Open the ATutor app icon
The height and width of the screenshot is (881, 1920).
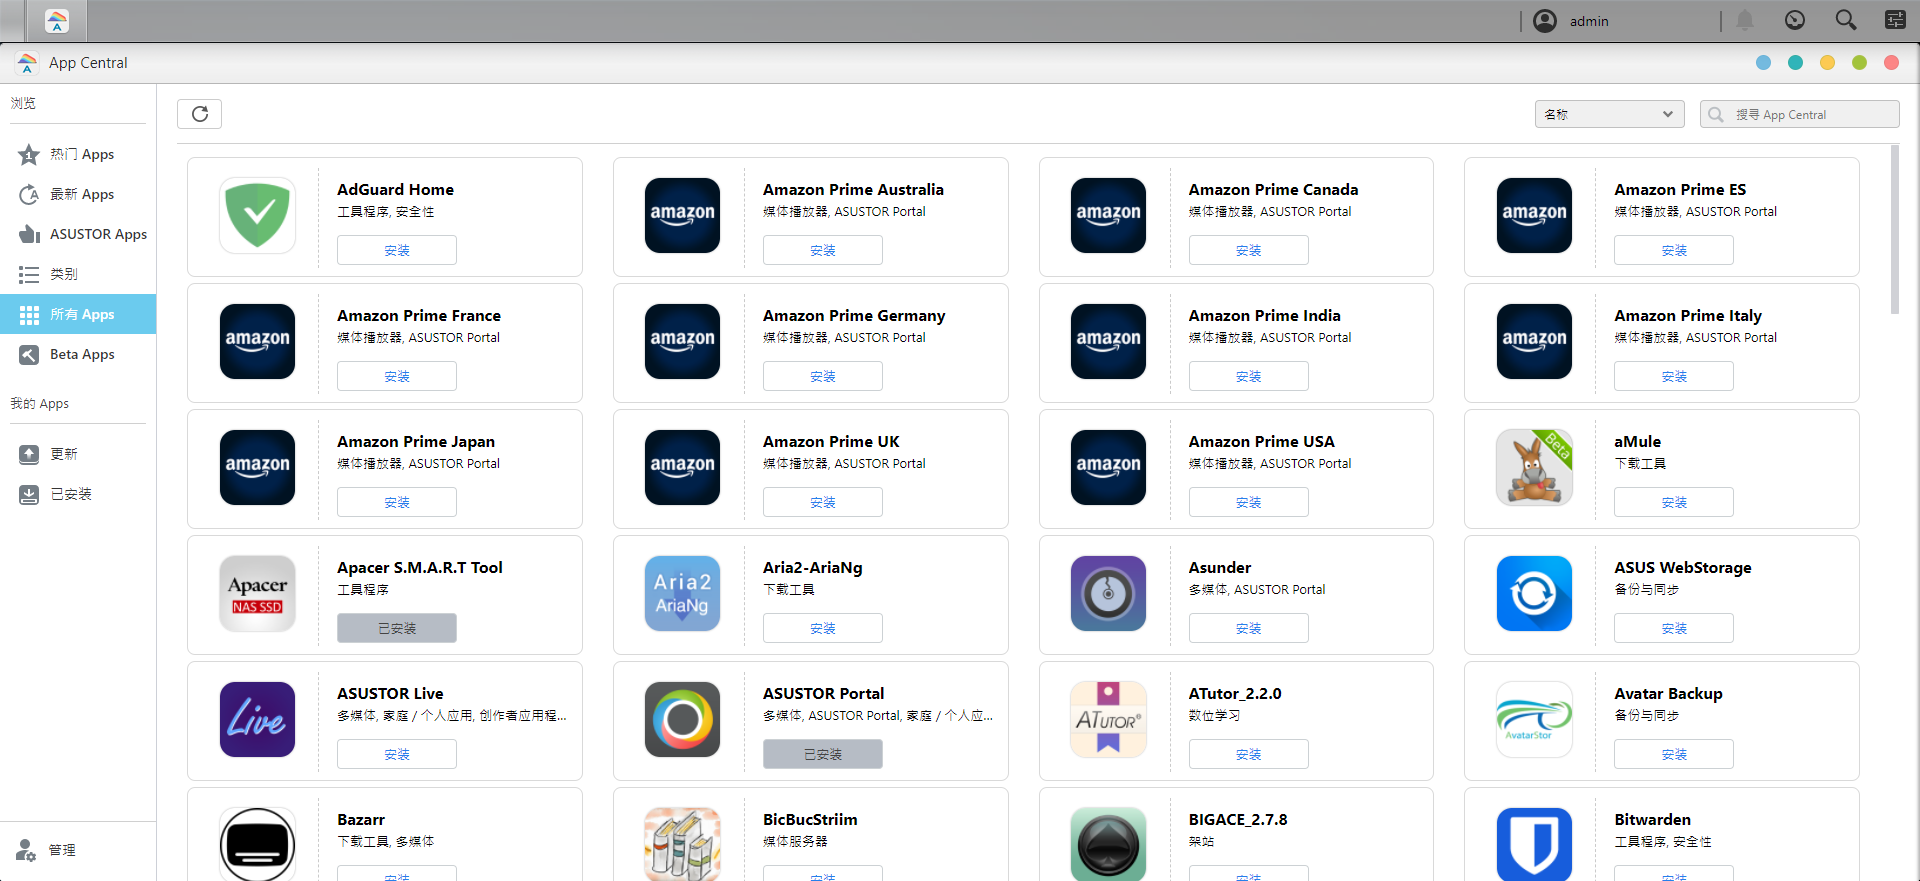[1108, 719]
